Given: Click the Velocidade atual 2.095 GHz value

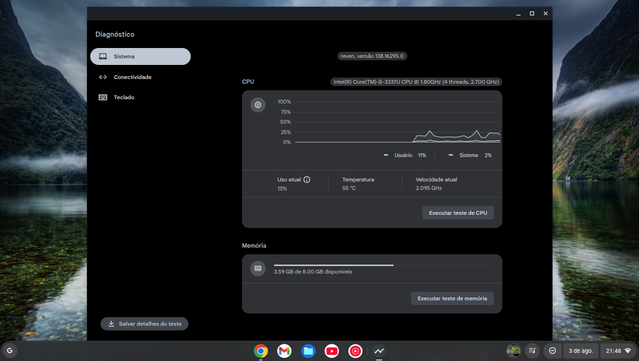Looking at the screenshot, I should coord(429,188).
